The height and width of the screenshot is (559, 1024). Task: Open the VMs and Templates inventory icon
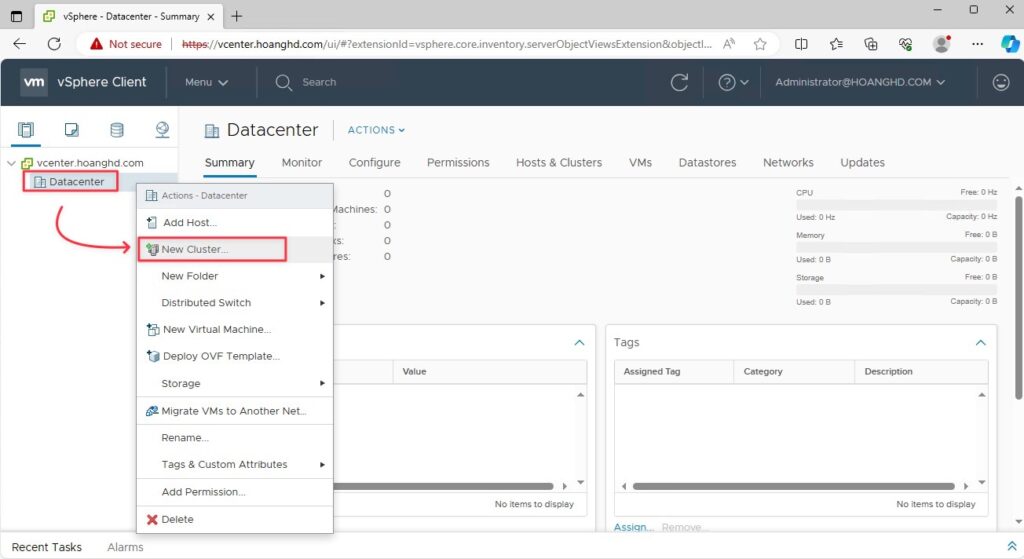(x=72, y=130)
